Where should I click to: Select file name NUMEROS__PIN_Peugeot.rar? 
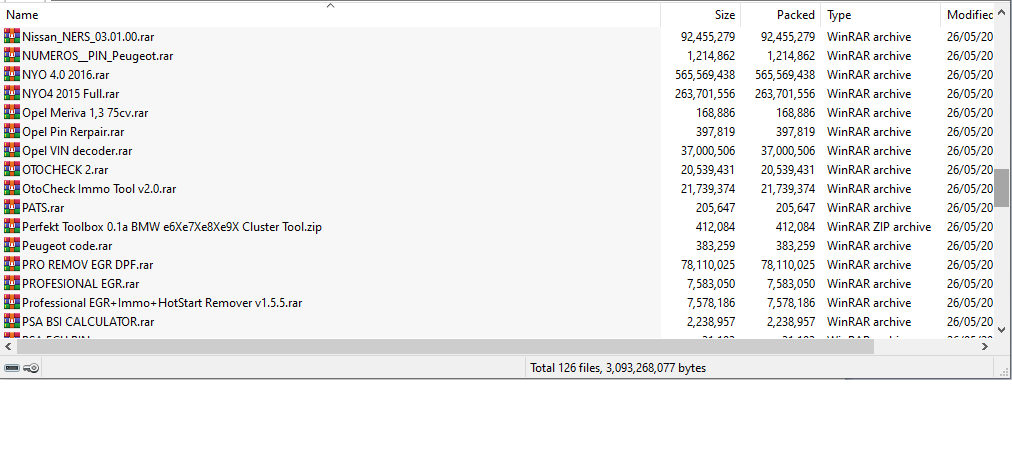point(97,55)
